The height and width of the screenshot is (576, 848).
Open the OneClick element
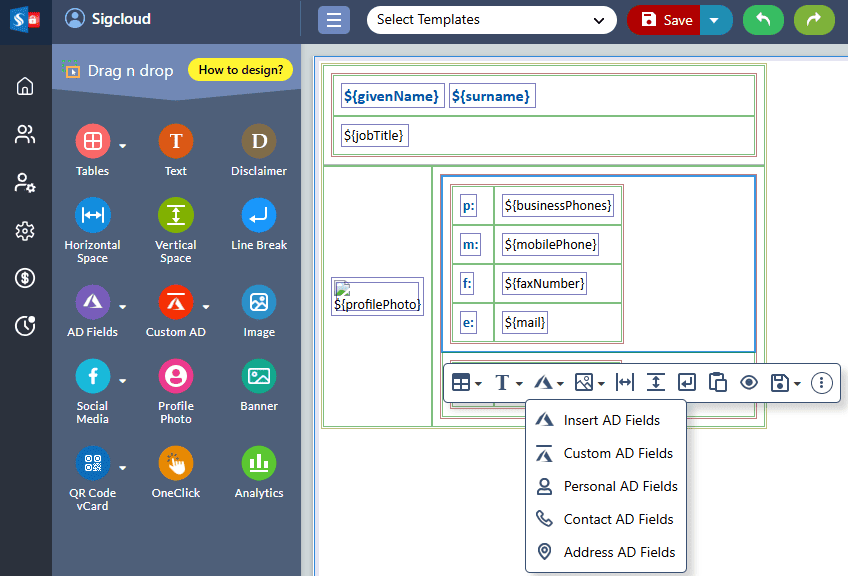[x=176, y=463]
